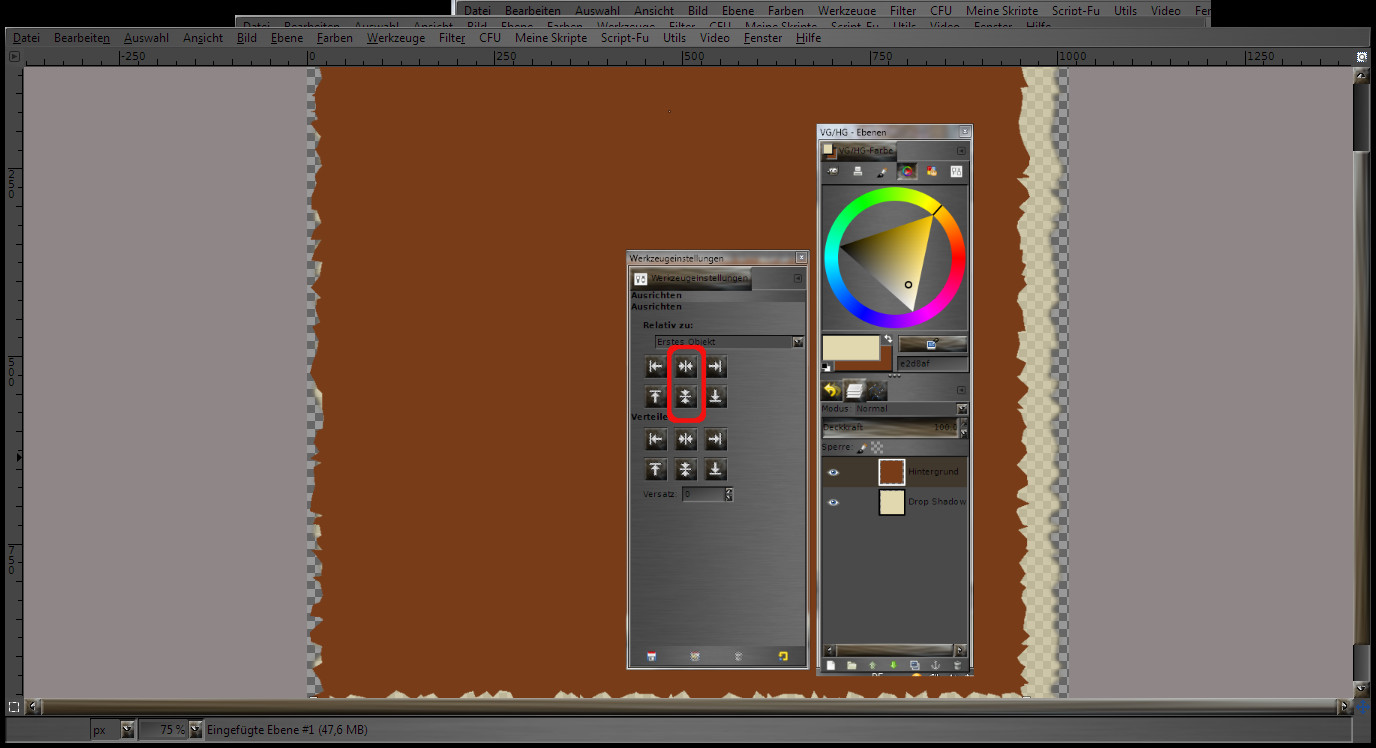Anchor the floating layer with anchor icon
The height and width of the screenshot is (748, 1376).
click(936, 665)
